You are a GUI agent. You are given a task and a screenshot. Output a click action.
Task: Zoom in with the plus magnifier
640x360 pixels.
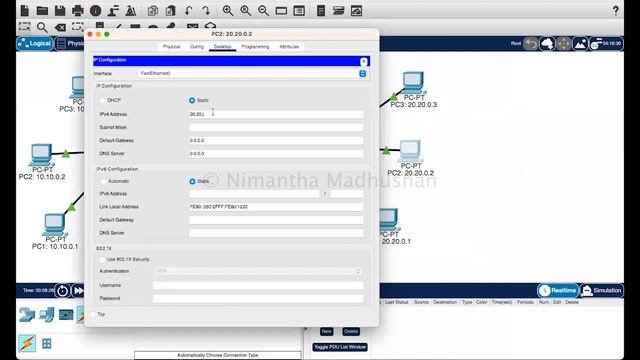point(228,11)
